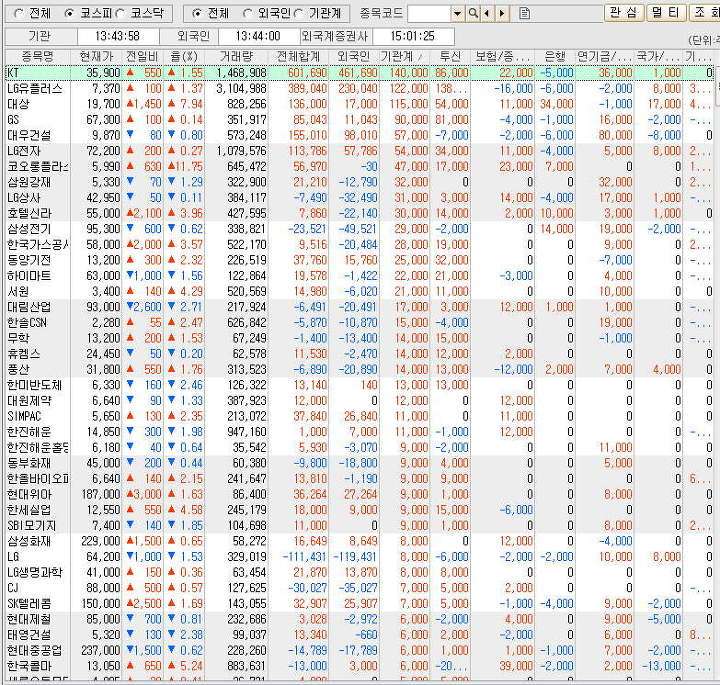Sort by 현재가 column header
This screenshot has height=685, width=720.
click(96, 56)
